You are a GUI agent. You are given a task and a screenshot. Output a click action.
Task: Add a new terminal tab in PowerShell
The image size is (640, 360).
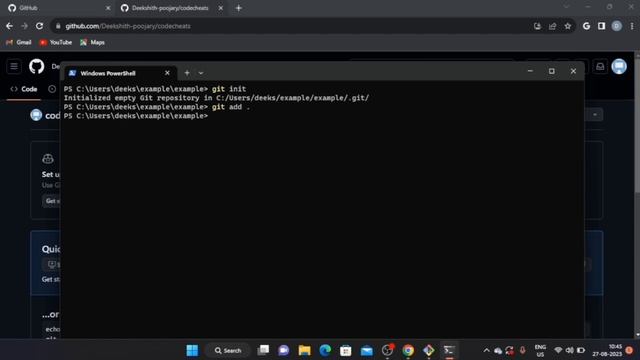[x=187, y=73]
